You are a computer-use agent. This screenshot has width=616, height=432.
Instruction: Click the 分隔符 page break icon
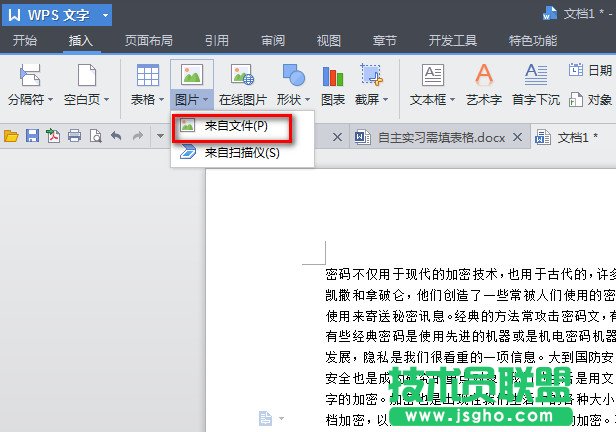[30, 75]
